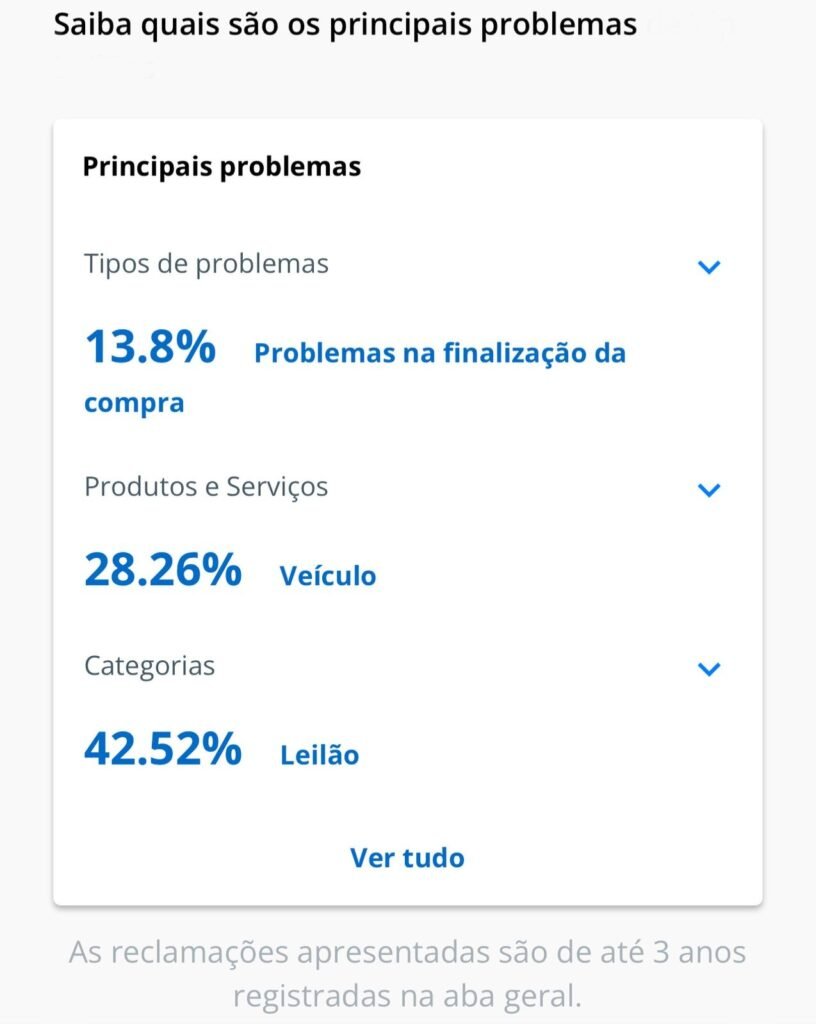The height and width of the screenshot is (1024, 816).
Task: Select the Veículo link
Action: coord(328,576)
